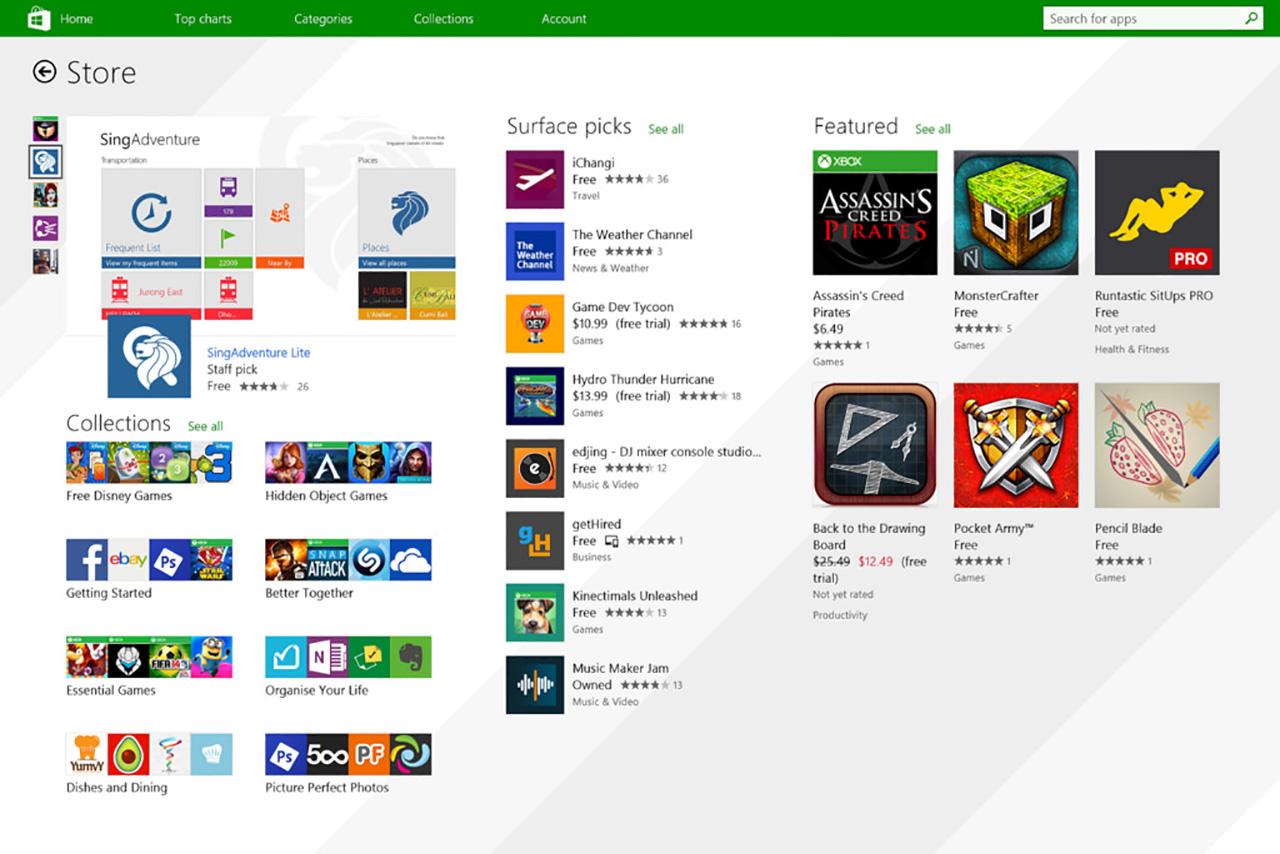Open the Top charts tab
Screen dimensions: 1280x854
coord(203,18)
